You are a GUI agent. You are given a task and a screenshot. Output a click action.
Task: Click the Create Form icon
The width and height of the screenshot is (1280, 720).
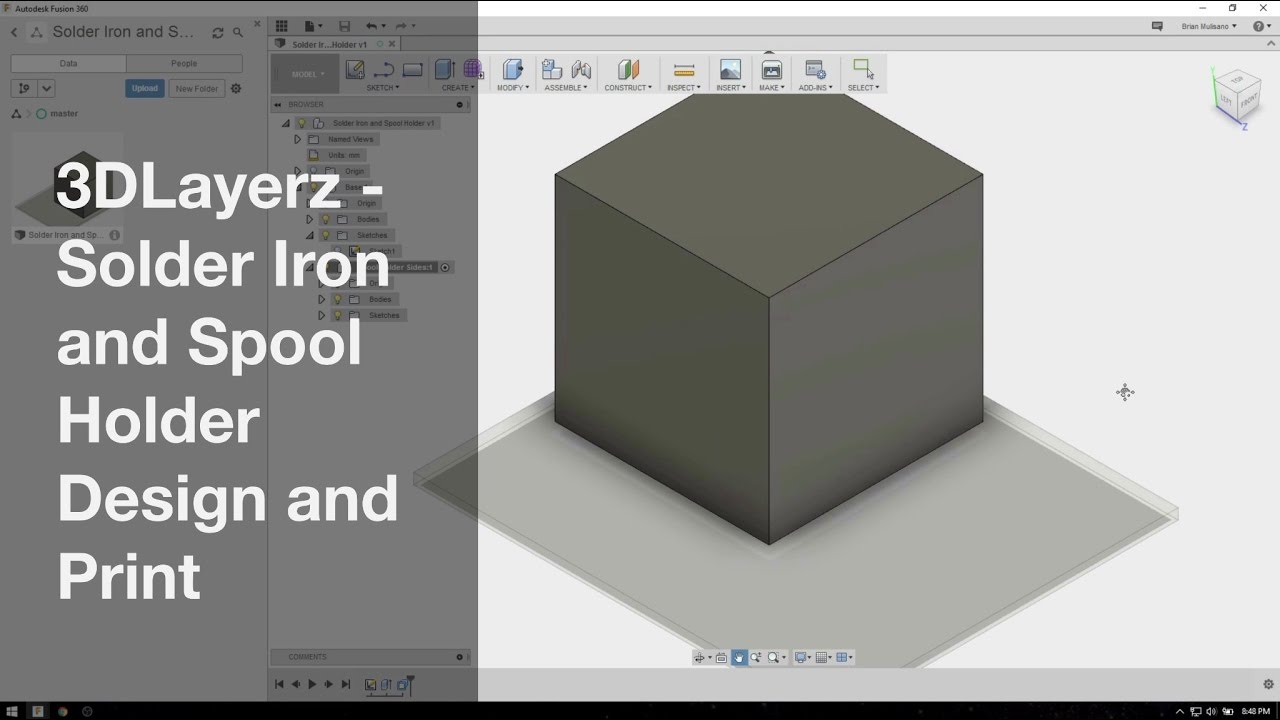(x=474, y=69)
